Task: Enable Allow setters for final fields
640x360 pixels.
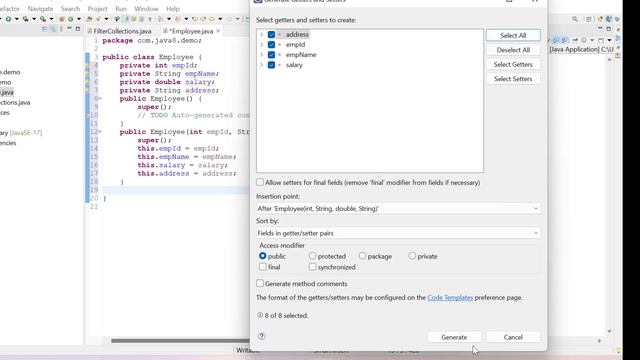Action: click(260, 182)
